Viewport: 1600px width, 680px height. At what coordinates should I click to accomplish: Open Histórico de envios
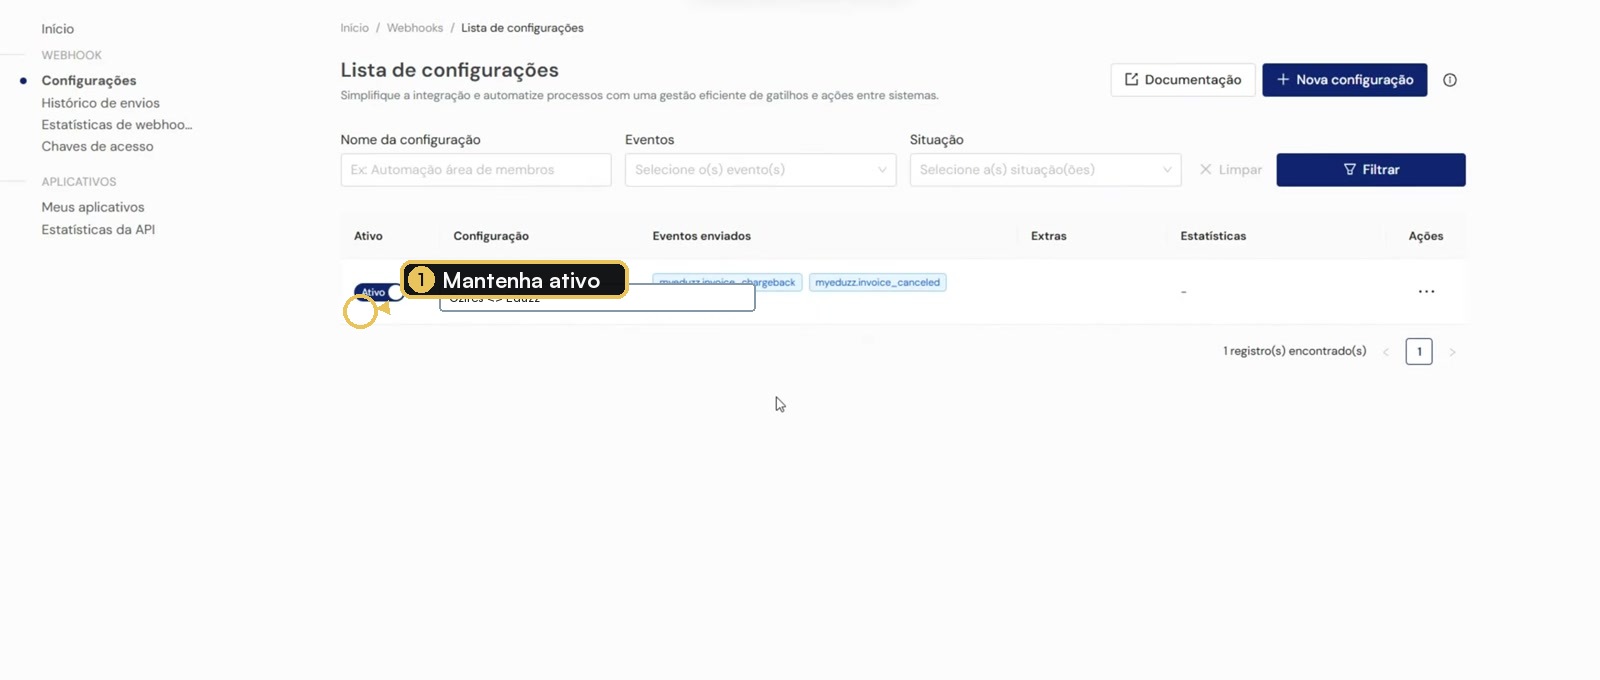tap(100, 103)
